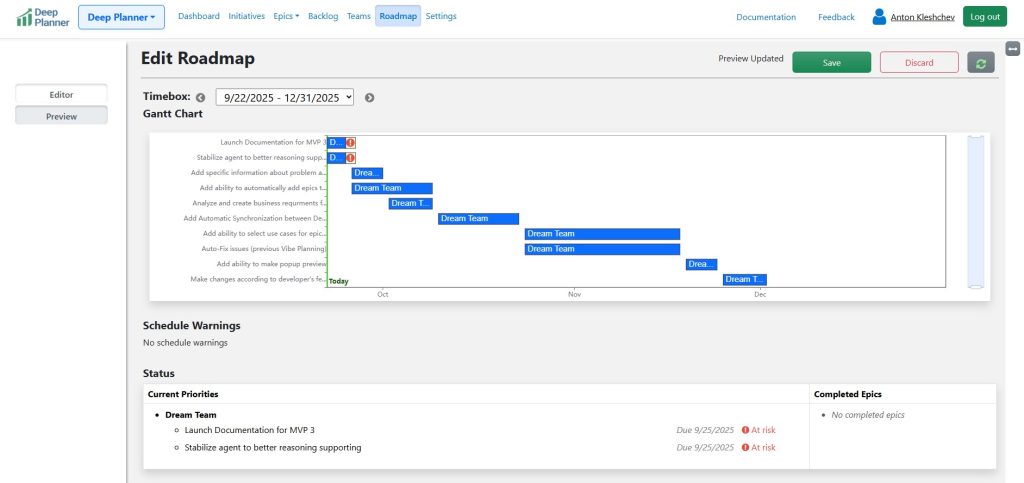Image resolution: width=1024 pixels, height=483 pixels.
Task: Click the panel width toggle icon
Action: [1013, 49]
